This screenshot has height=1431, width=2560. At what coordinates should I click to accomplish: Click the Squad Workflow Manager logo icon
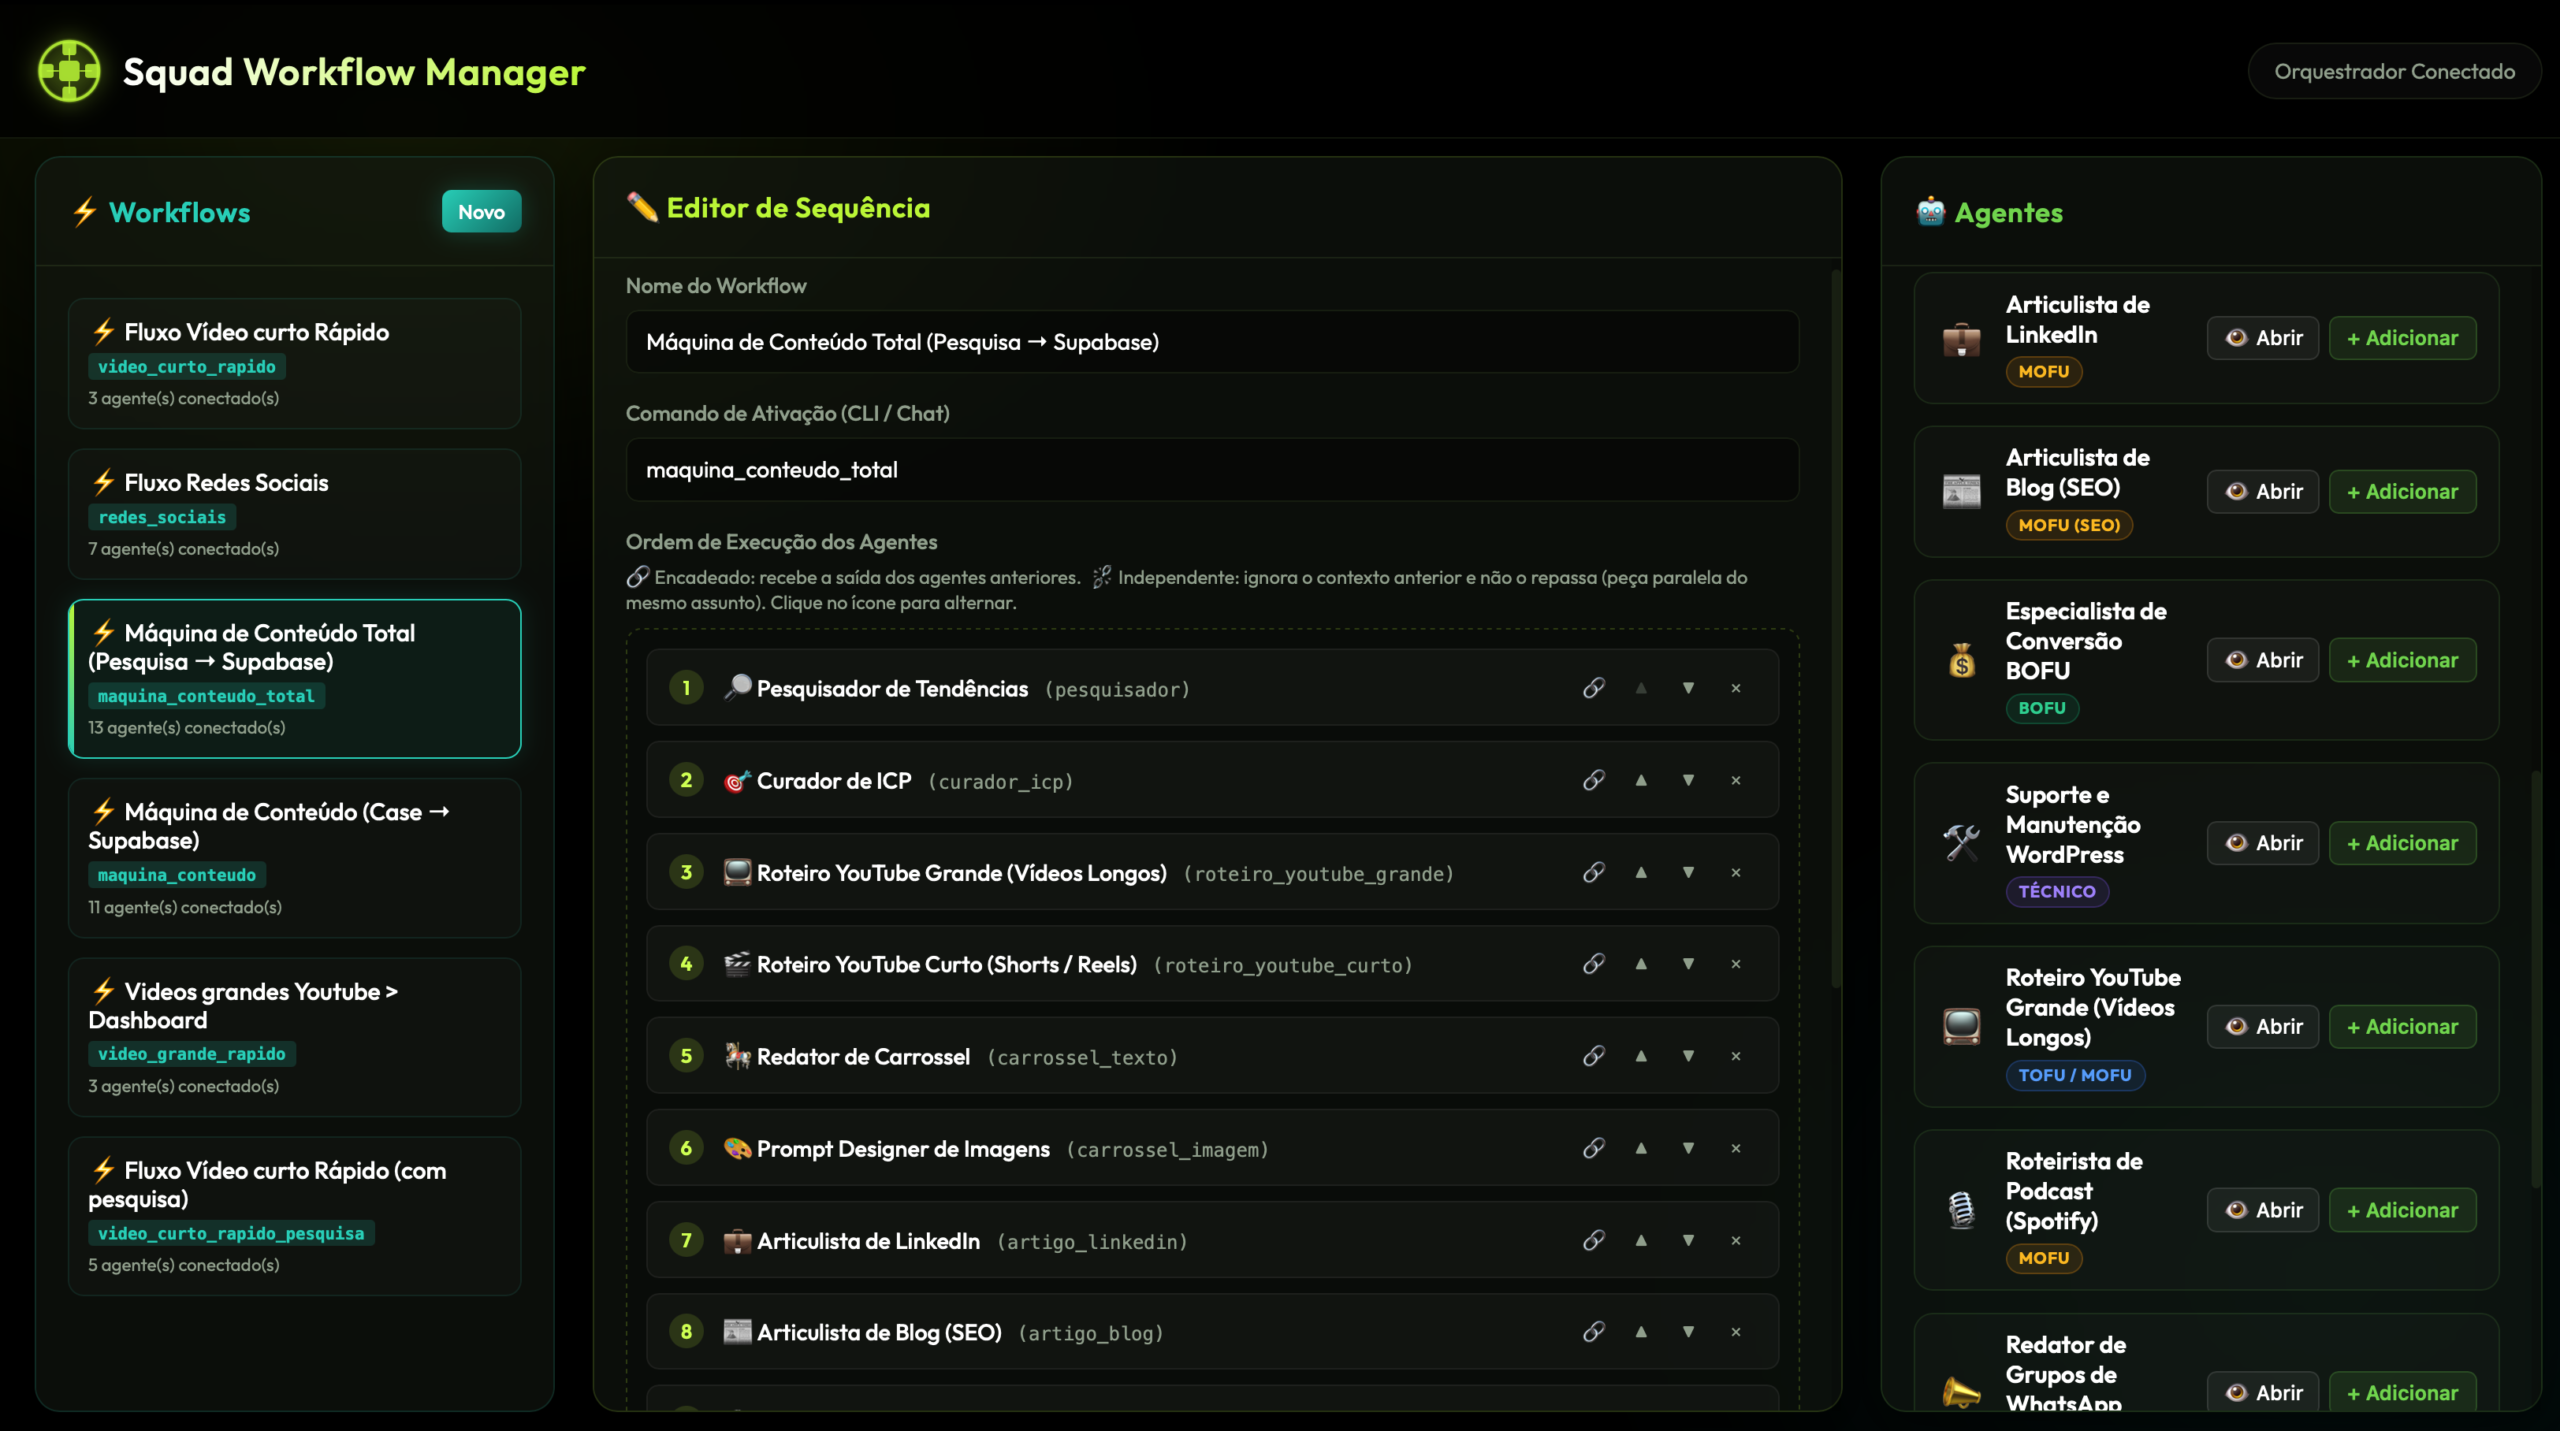click(x=69, y=71)
